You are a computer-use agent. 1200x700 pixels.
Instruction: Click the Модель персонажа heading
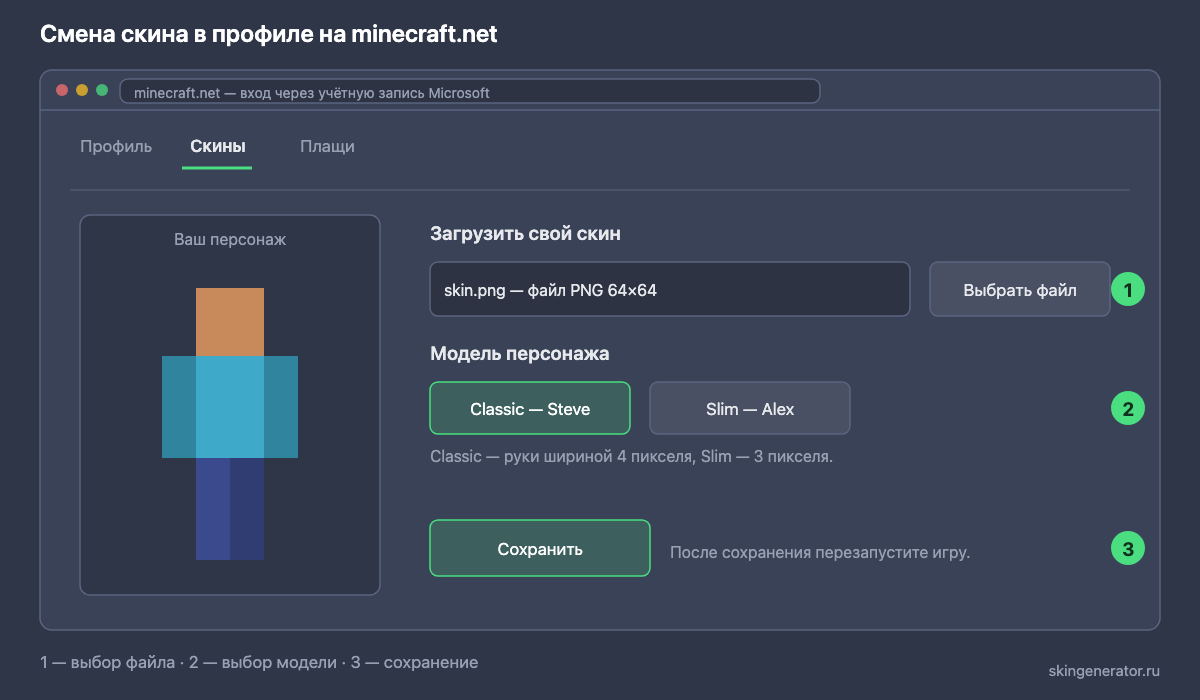520,354
